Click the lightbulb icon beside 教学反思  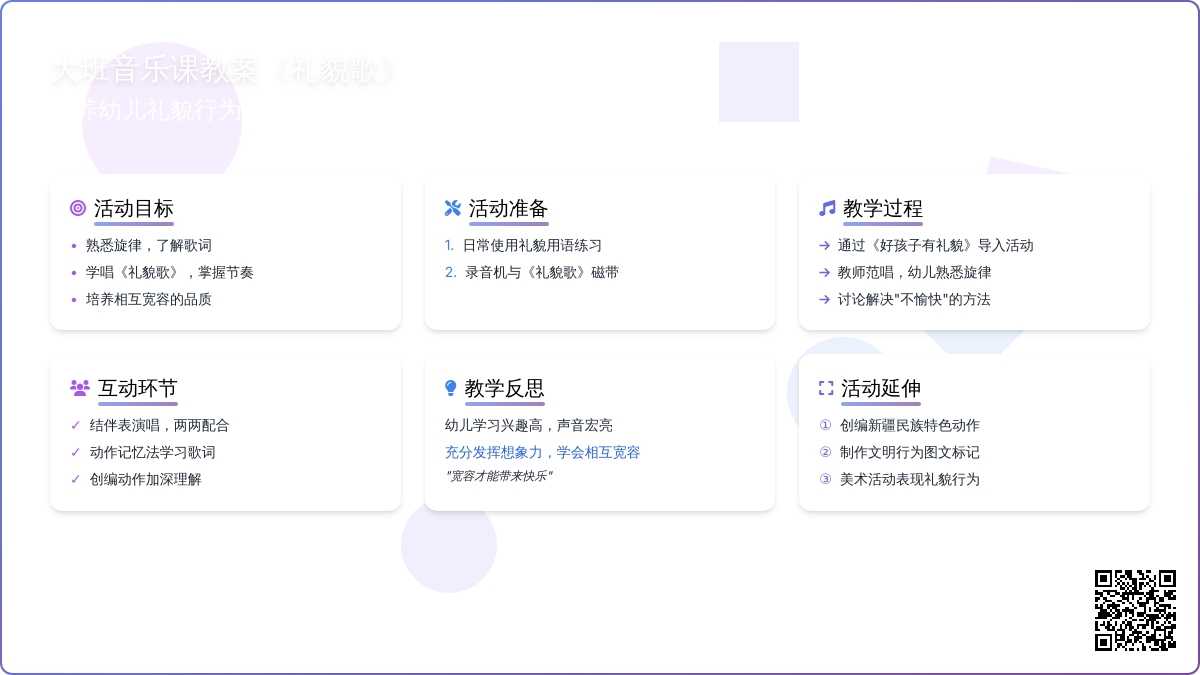coord(451,388)
